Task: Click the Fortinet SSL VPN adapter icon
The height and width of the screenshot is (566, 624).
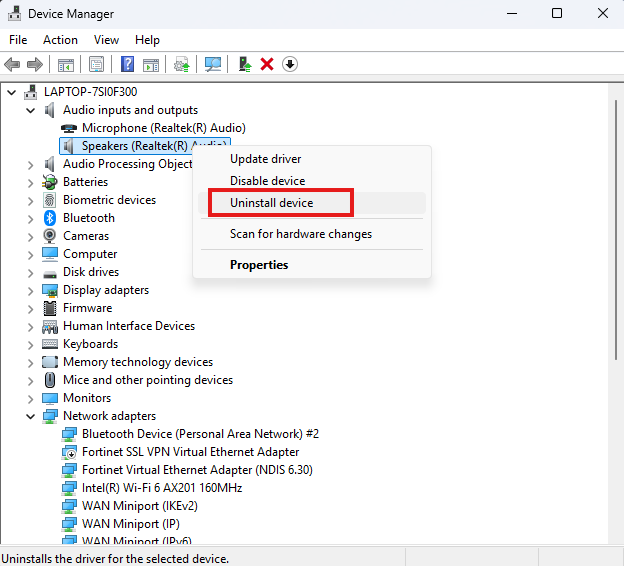Action: pos(69,452)
